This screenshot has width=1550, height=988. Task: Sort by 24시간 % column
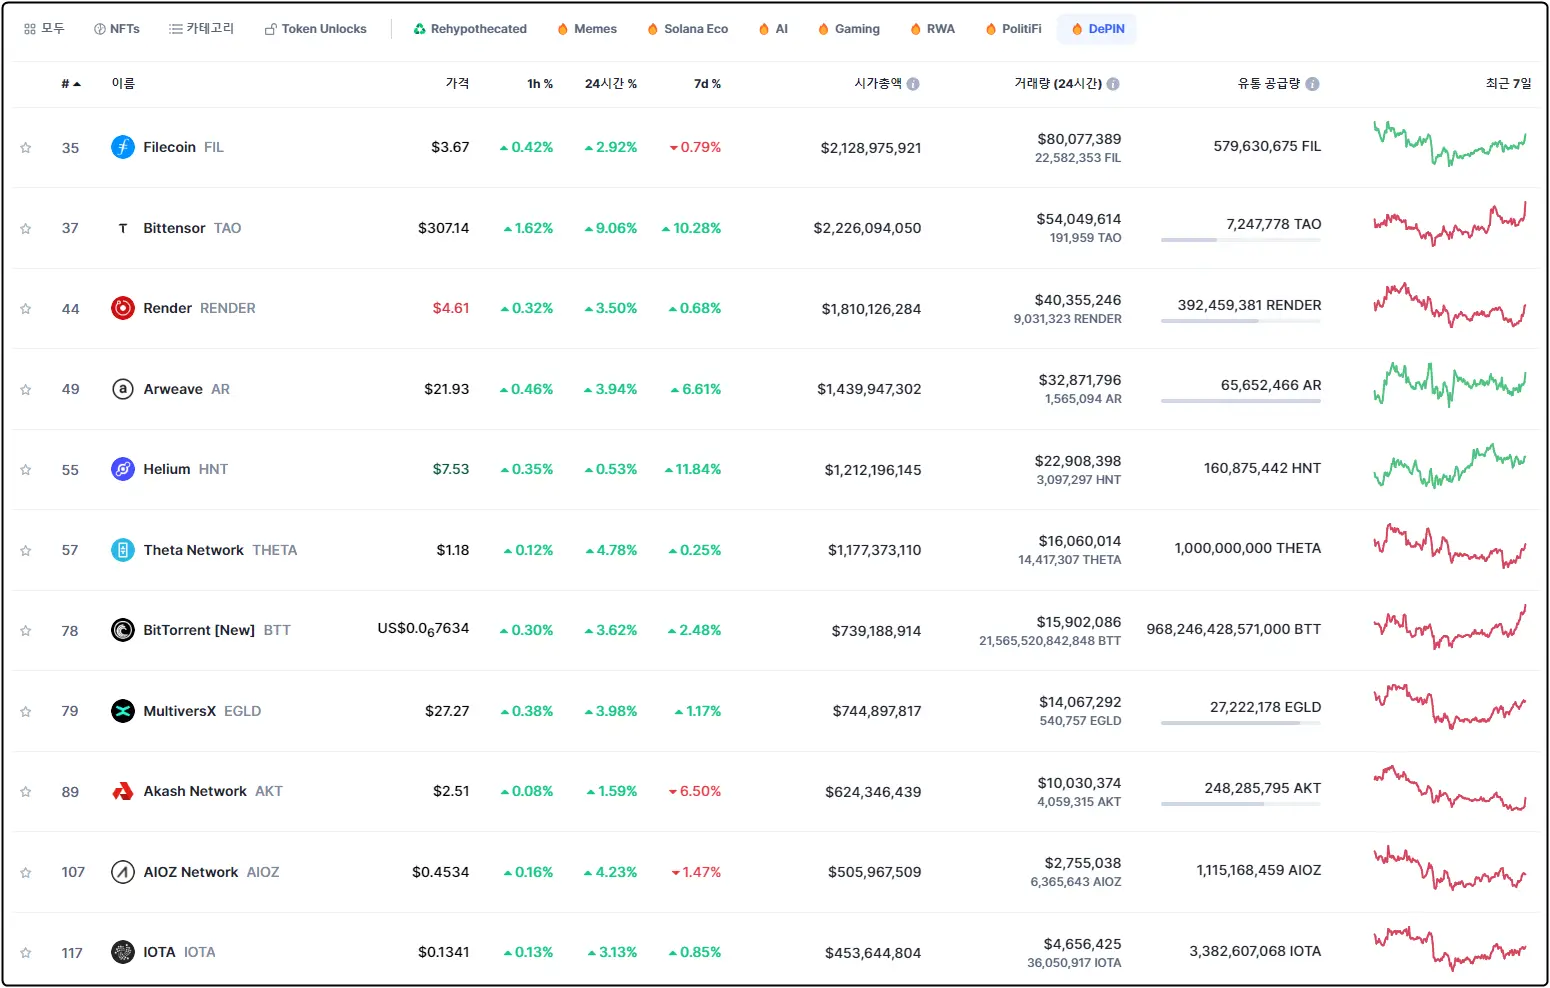click(611, 84)
